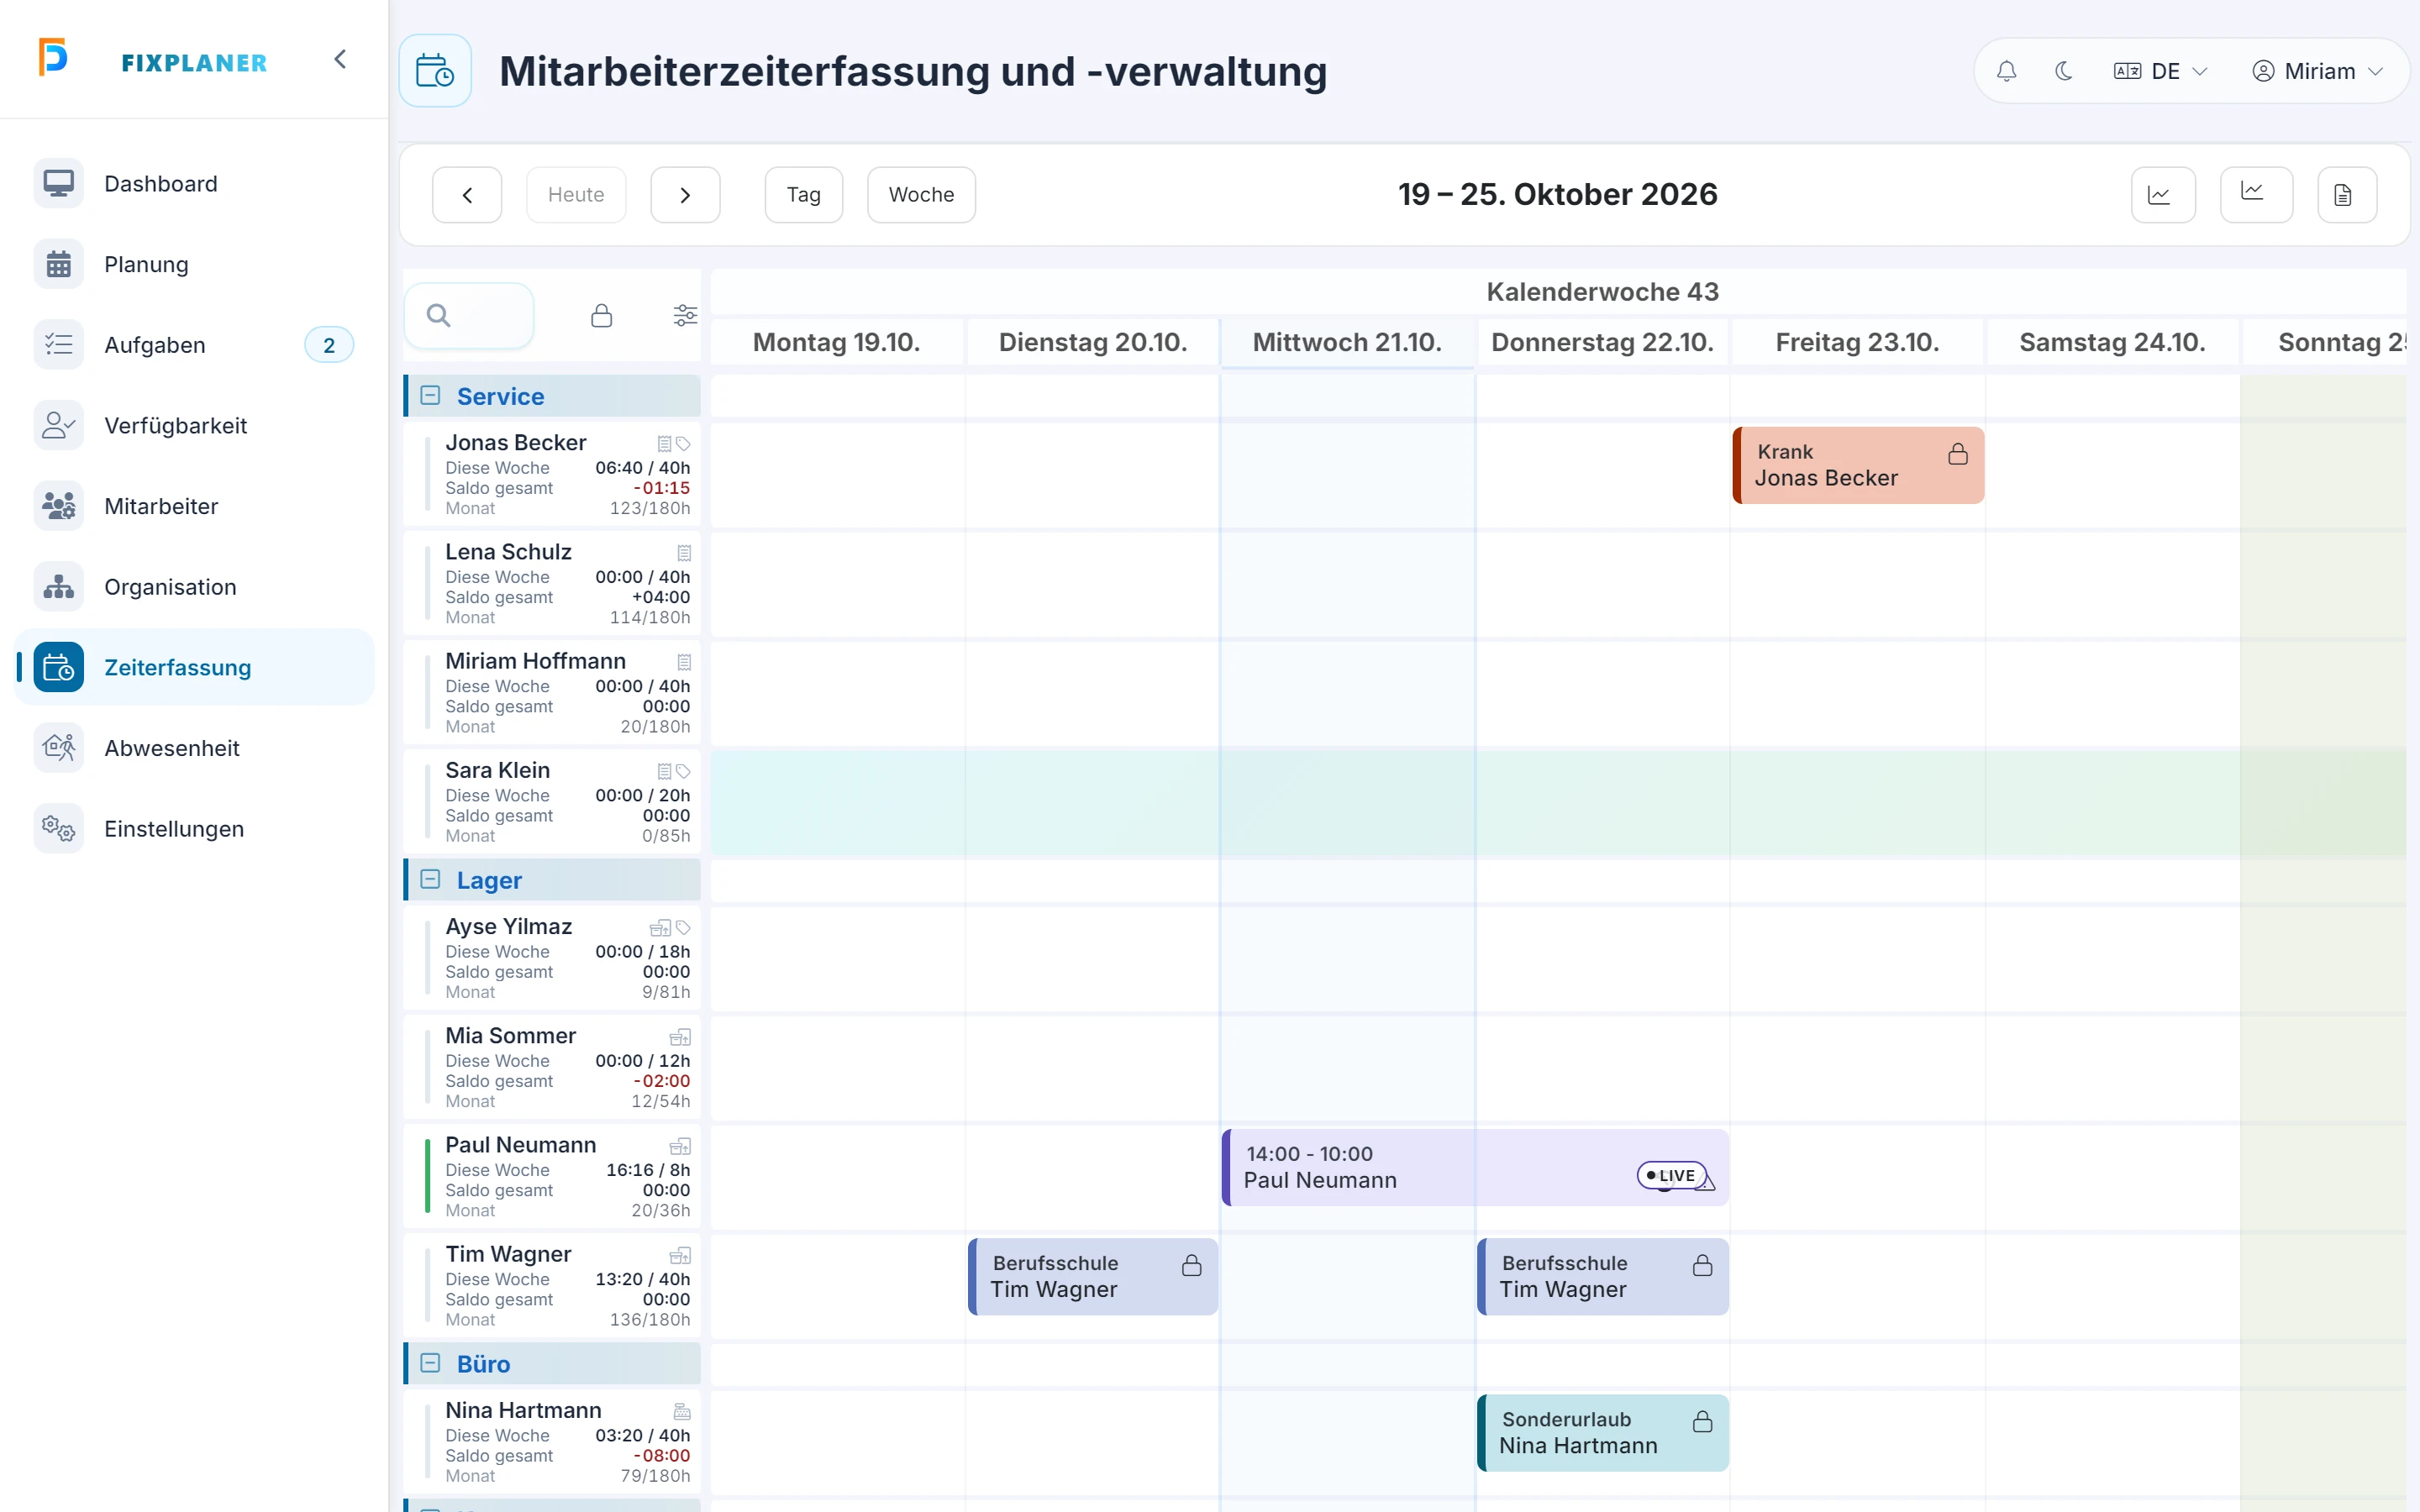The width and height of the screenshot is (2420, 1512).
Task: Click the tag icon next to Jonas Becker
Action: coord(684,444)
